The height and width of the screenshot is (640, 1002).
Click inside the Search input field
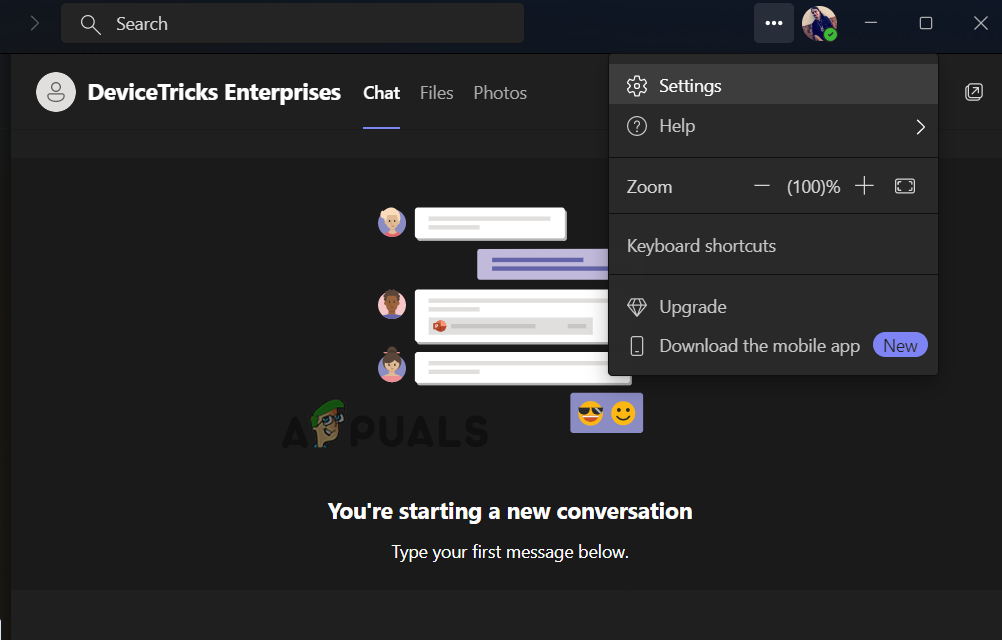[x=292, y=23]
